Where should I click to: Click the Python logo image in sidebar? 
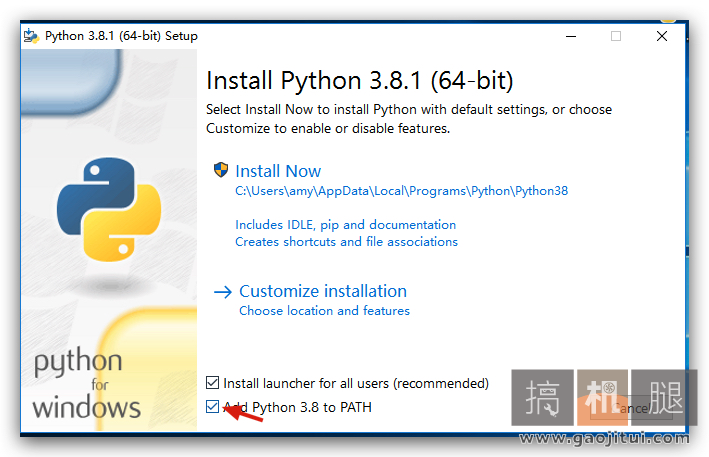(x=109, y=209)
